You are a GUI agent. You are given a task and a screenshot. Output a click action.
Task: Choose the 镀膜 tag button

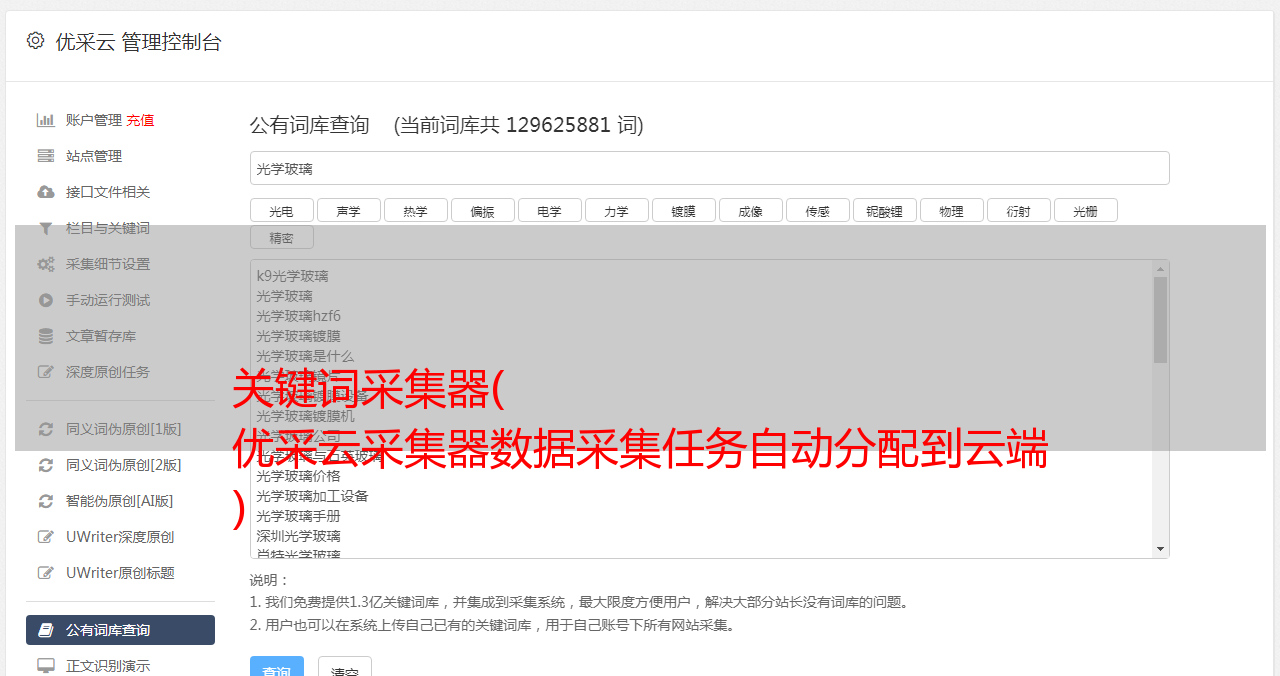coord(683,210)
